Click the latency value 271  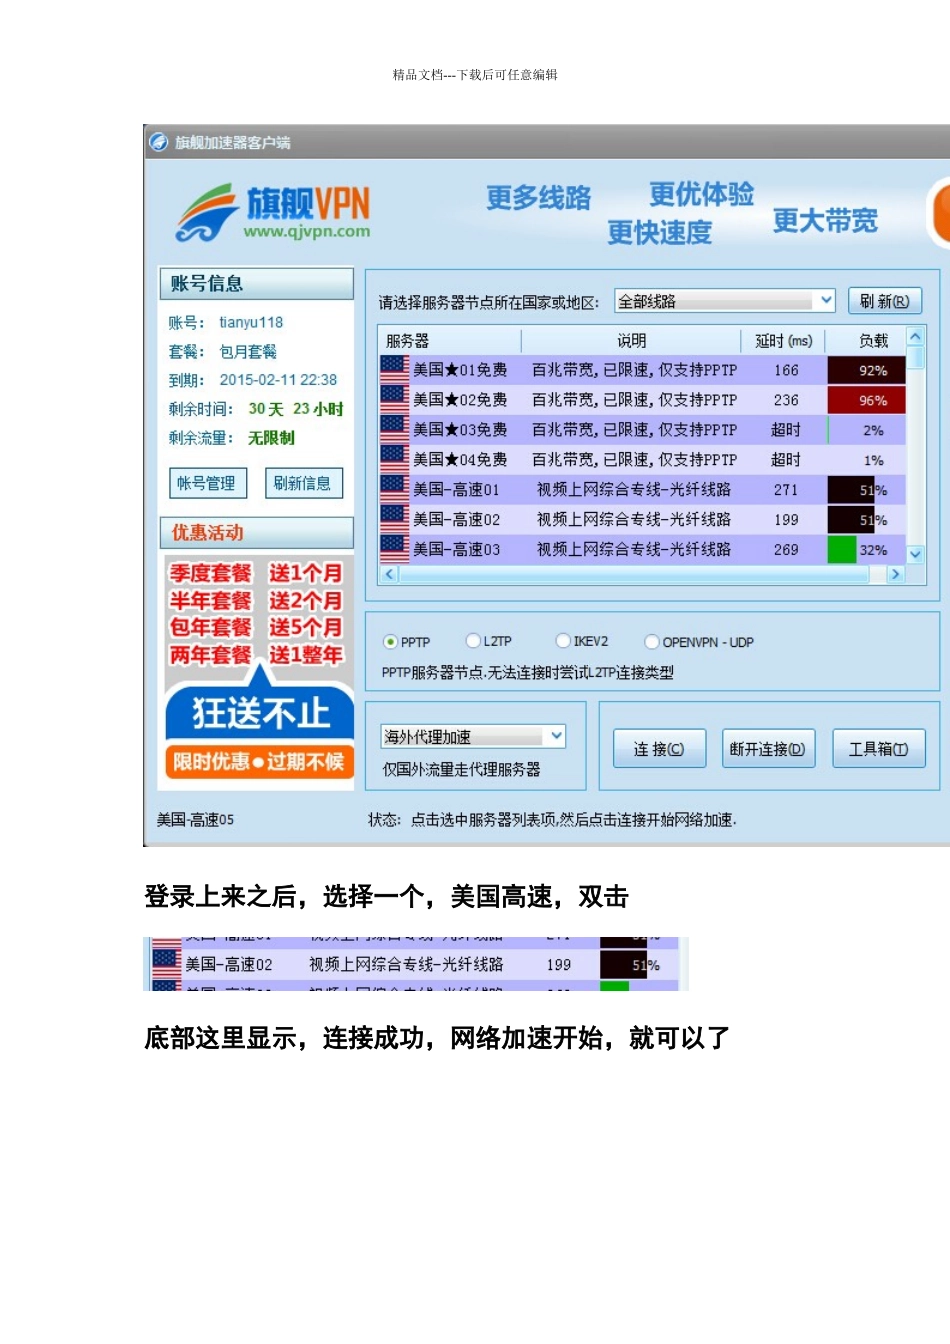point(786,490)
